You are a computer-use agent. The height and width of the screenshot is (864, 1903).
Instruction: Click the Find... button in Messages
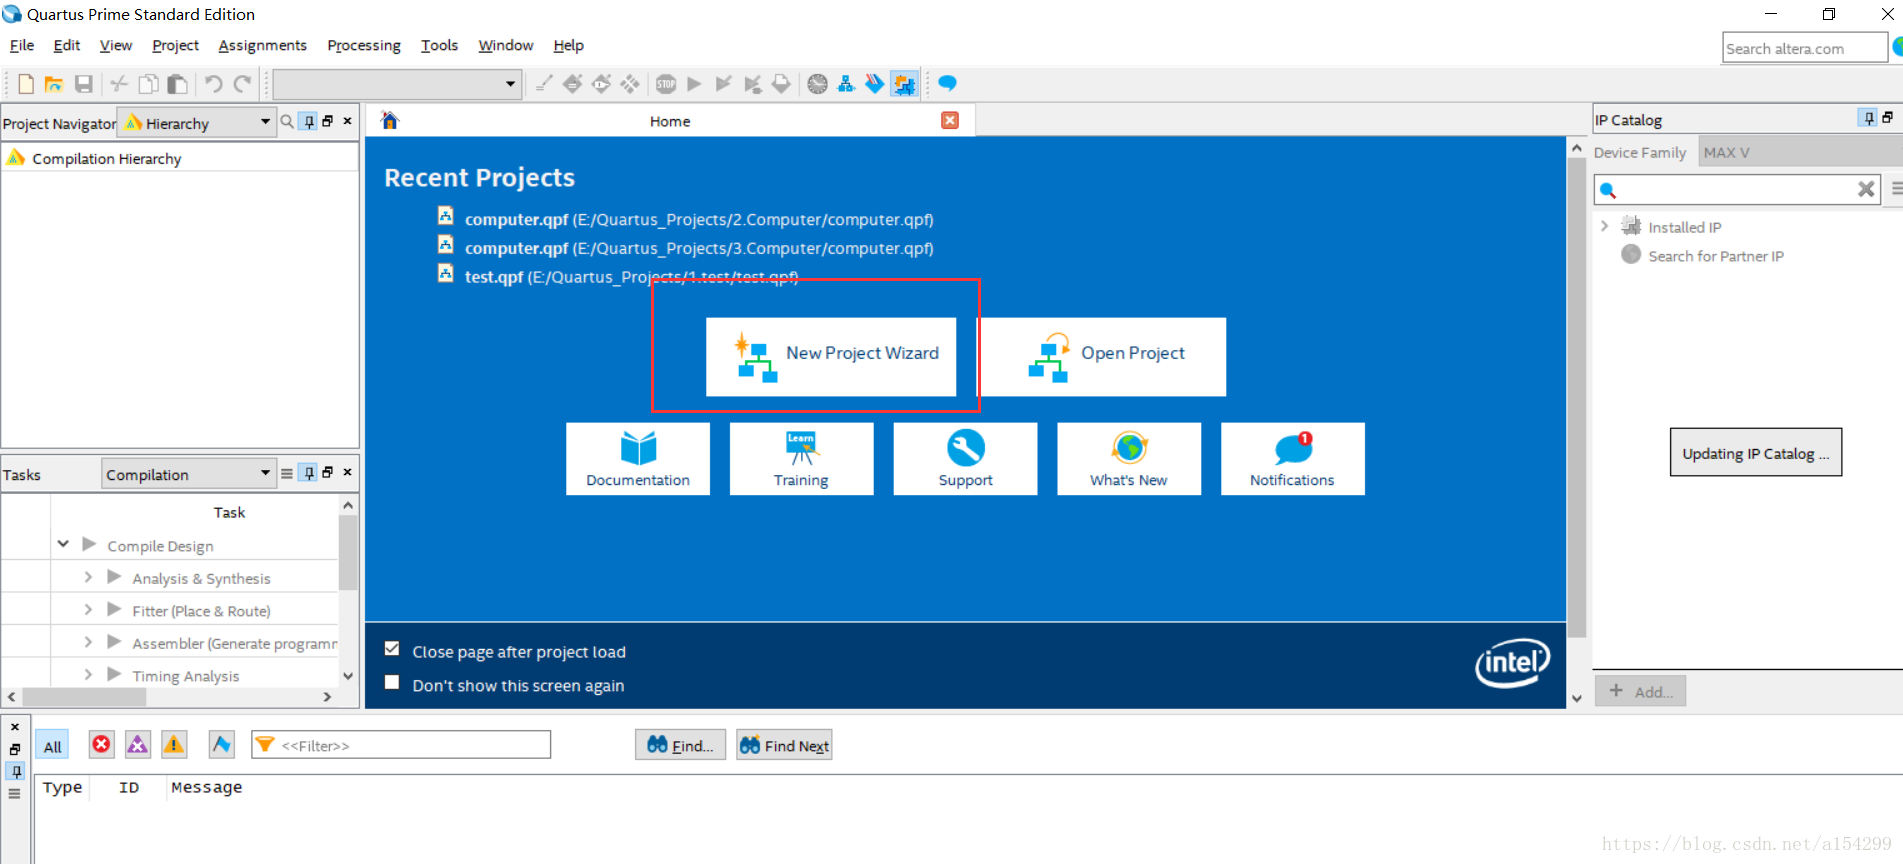click(x=680, y=745)
